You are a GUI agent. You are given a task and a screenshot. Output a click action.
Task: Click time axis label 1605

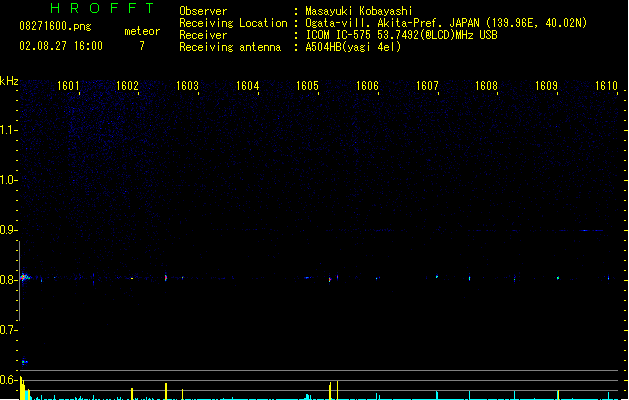tap(307, 86)
